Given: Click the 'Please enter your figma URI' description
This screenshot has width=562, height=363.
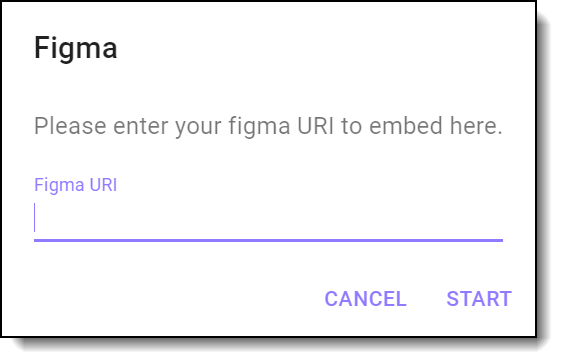Looking at the screenshot, I should click(x=268, y=126).
